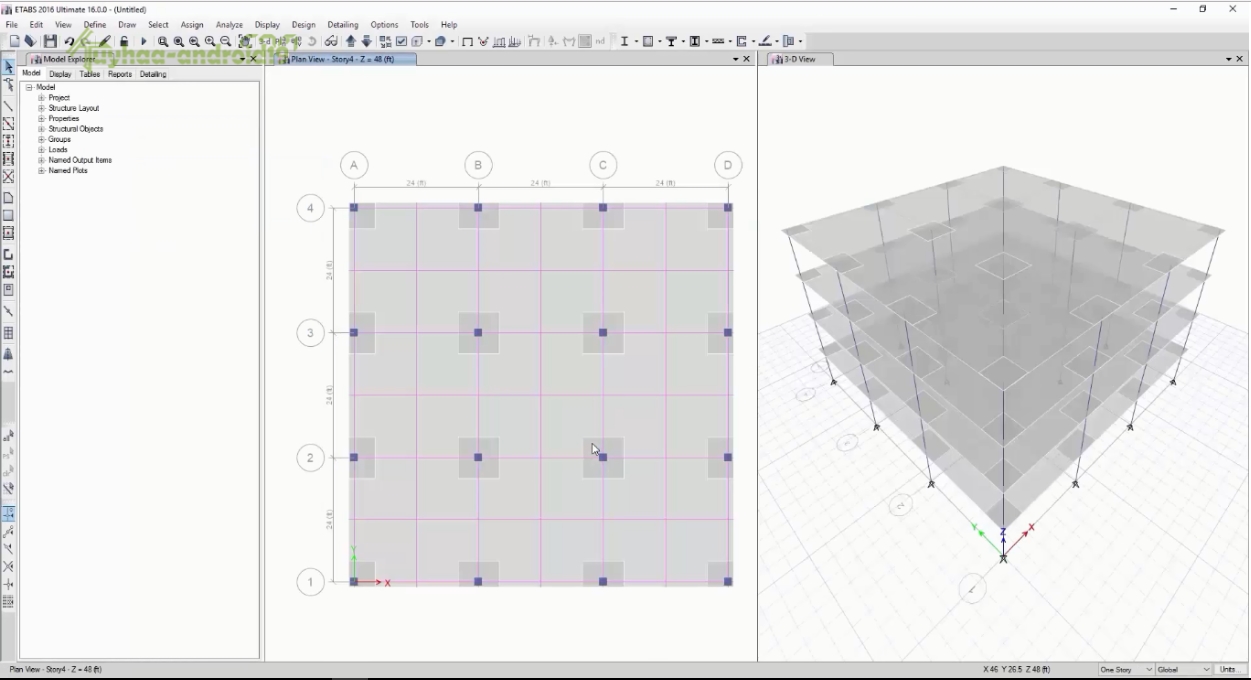
Task: Expand the Properties tree node
Action: pyautogui.click(x=41, y=119)
